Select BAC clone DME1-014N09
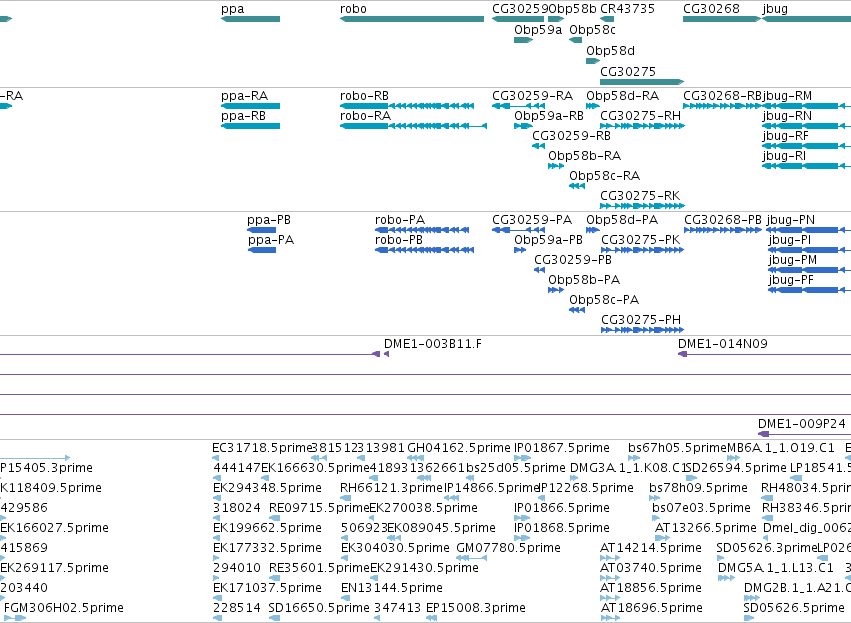Viewport: 851px width, 623px height. (x=764, y=354)
